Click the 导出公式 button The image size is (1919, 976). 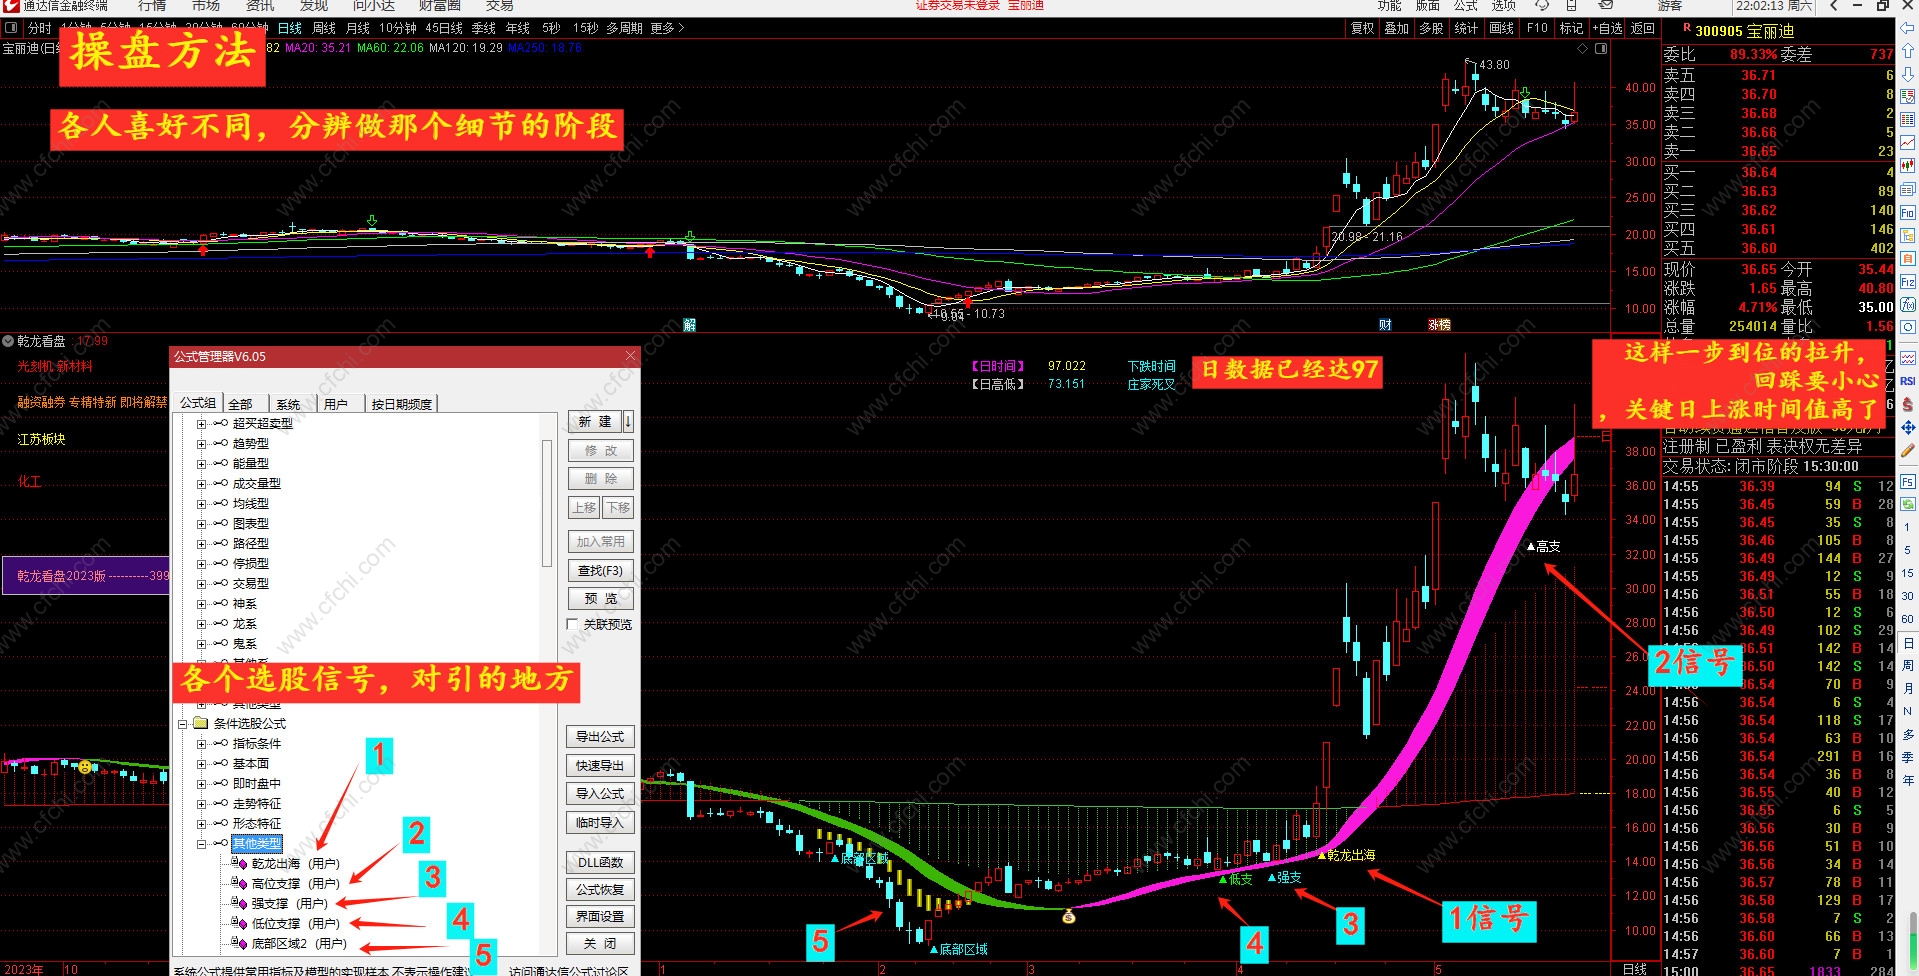point(600,736)
